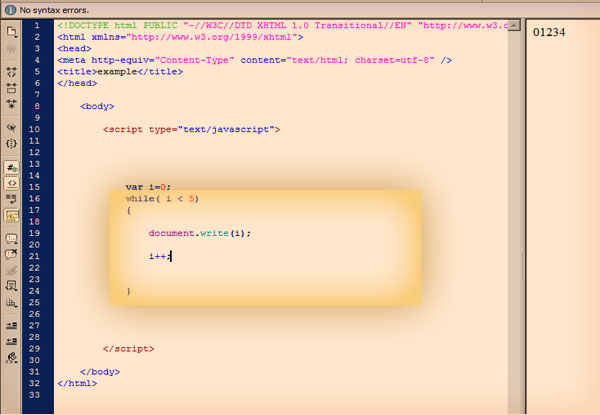Click the greyed-out Show Code Navigator icon
This screenshot has height=415, width=600.
(x=11, y=49)
